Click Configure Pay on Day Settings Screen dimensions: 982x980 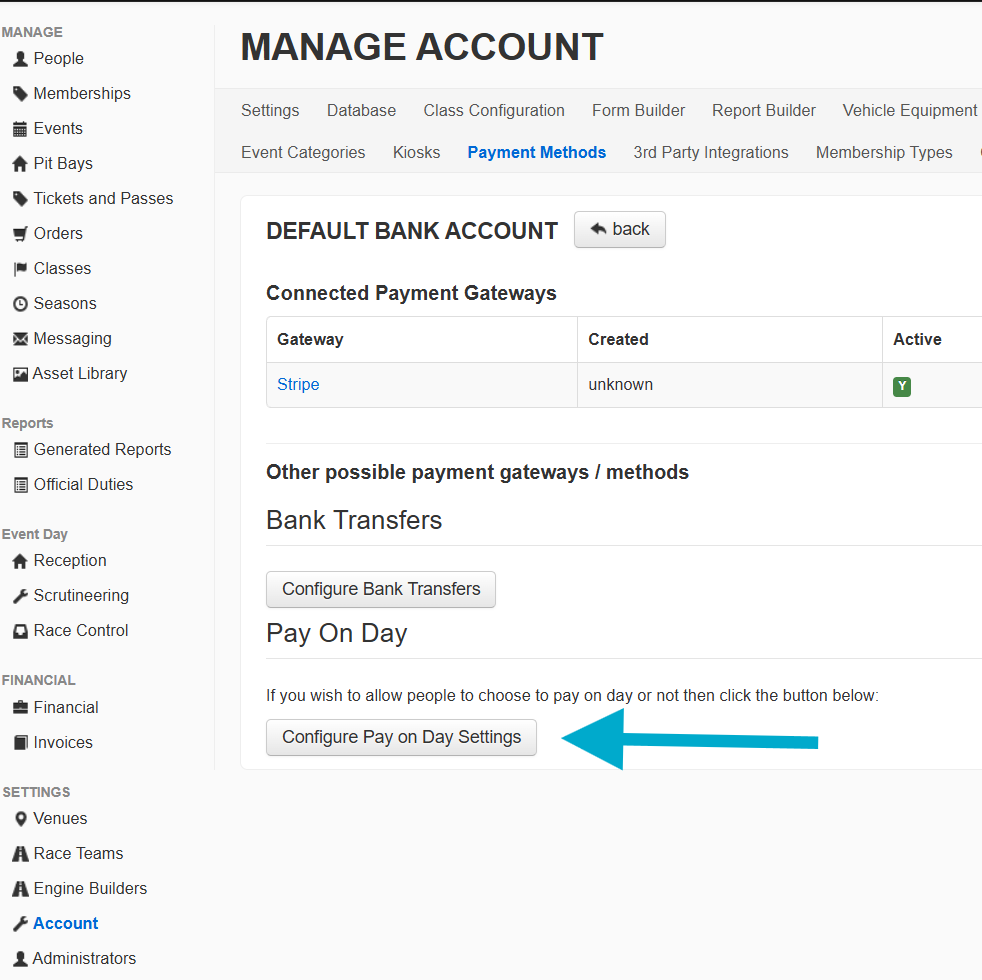point(401,737)
